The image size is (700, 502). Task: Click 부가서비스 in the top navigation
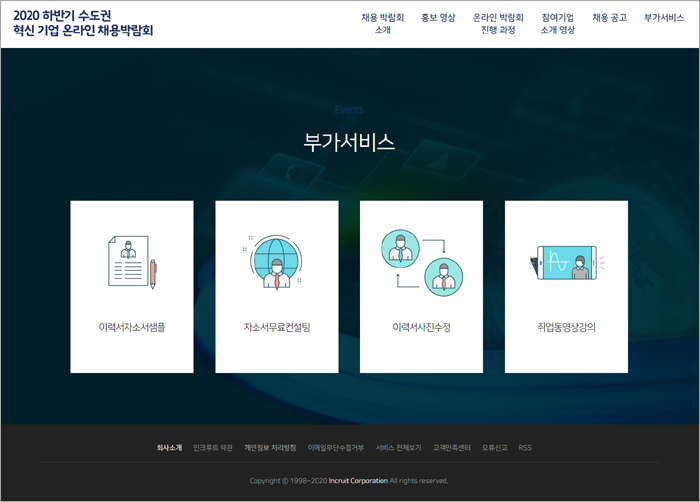pos(664,17)
